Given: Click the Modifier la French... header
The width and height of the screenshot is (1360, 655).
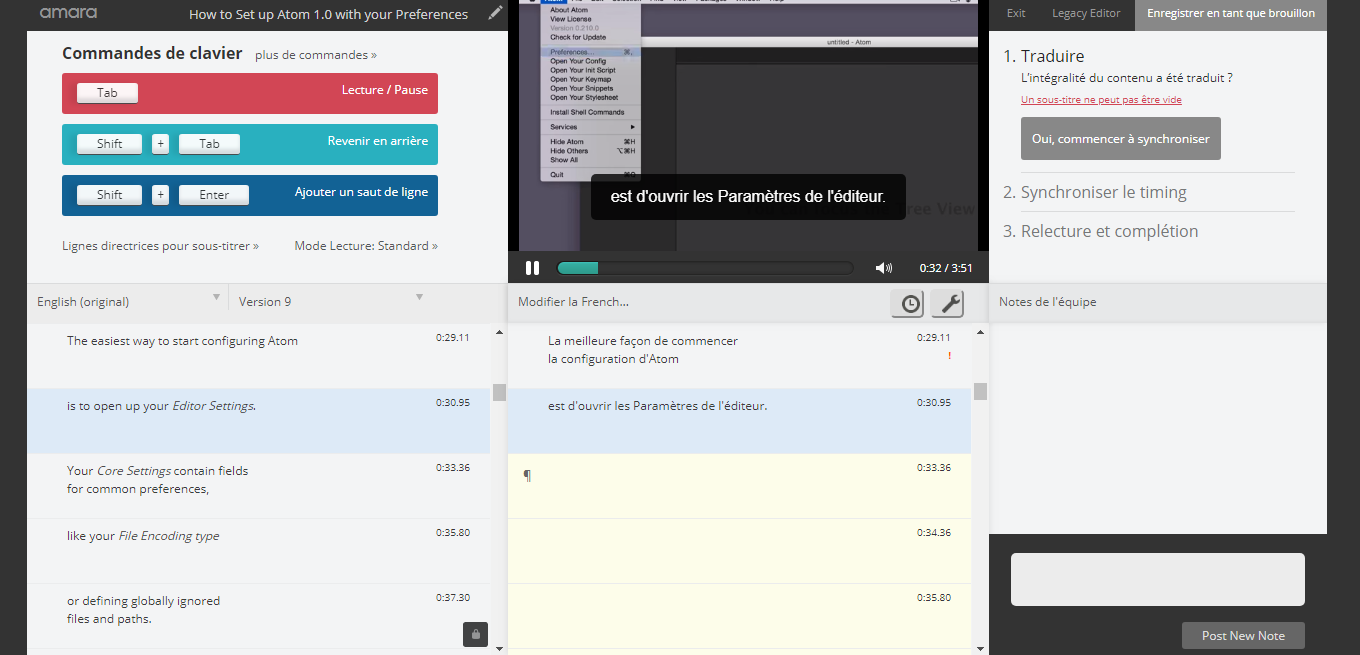Looking at the screenshot, I should coord(573,302).
